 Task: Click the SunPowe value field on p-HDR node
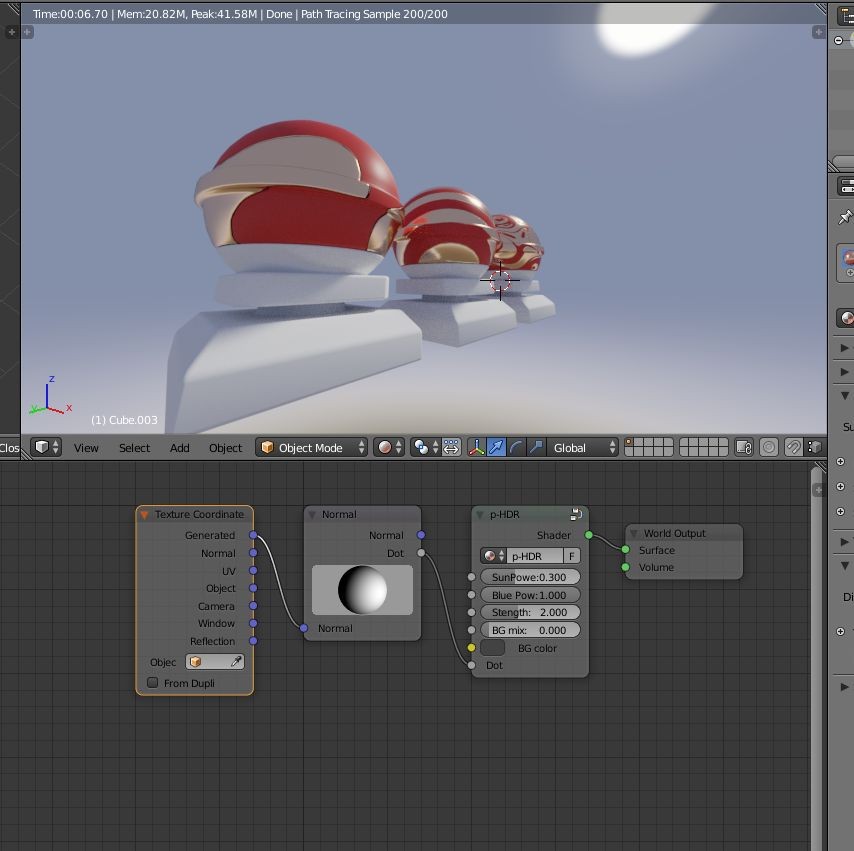530,577
